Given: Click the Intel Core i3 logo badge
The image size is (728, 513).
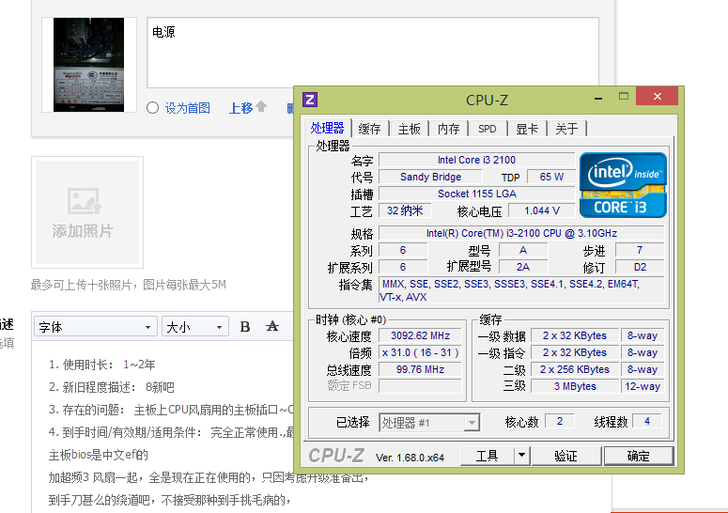Looking at the screenshot, I should click(x=623, y=182).
